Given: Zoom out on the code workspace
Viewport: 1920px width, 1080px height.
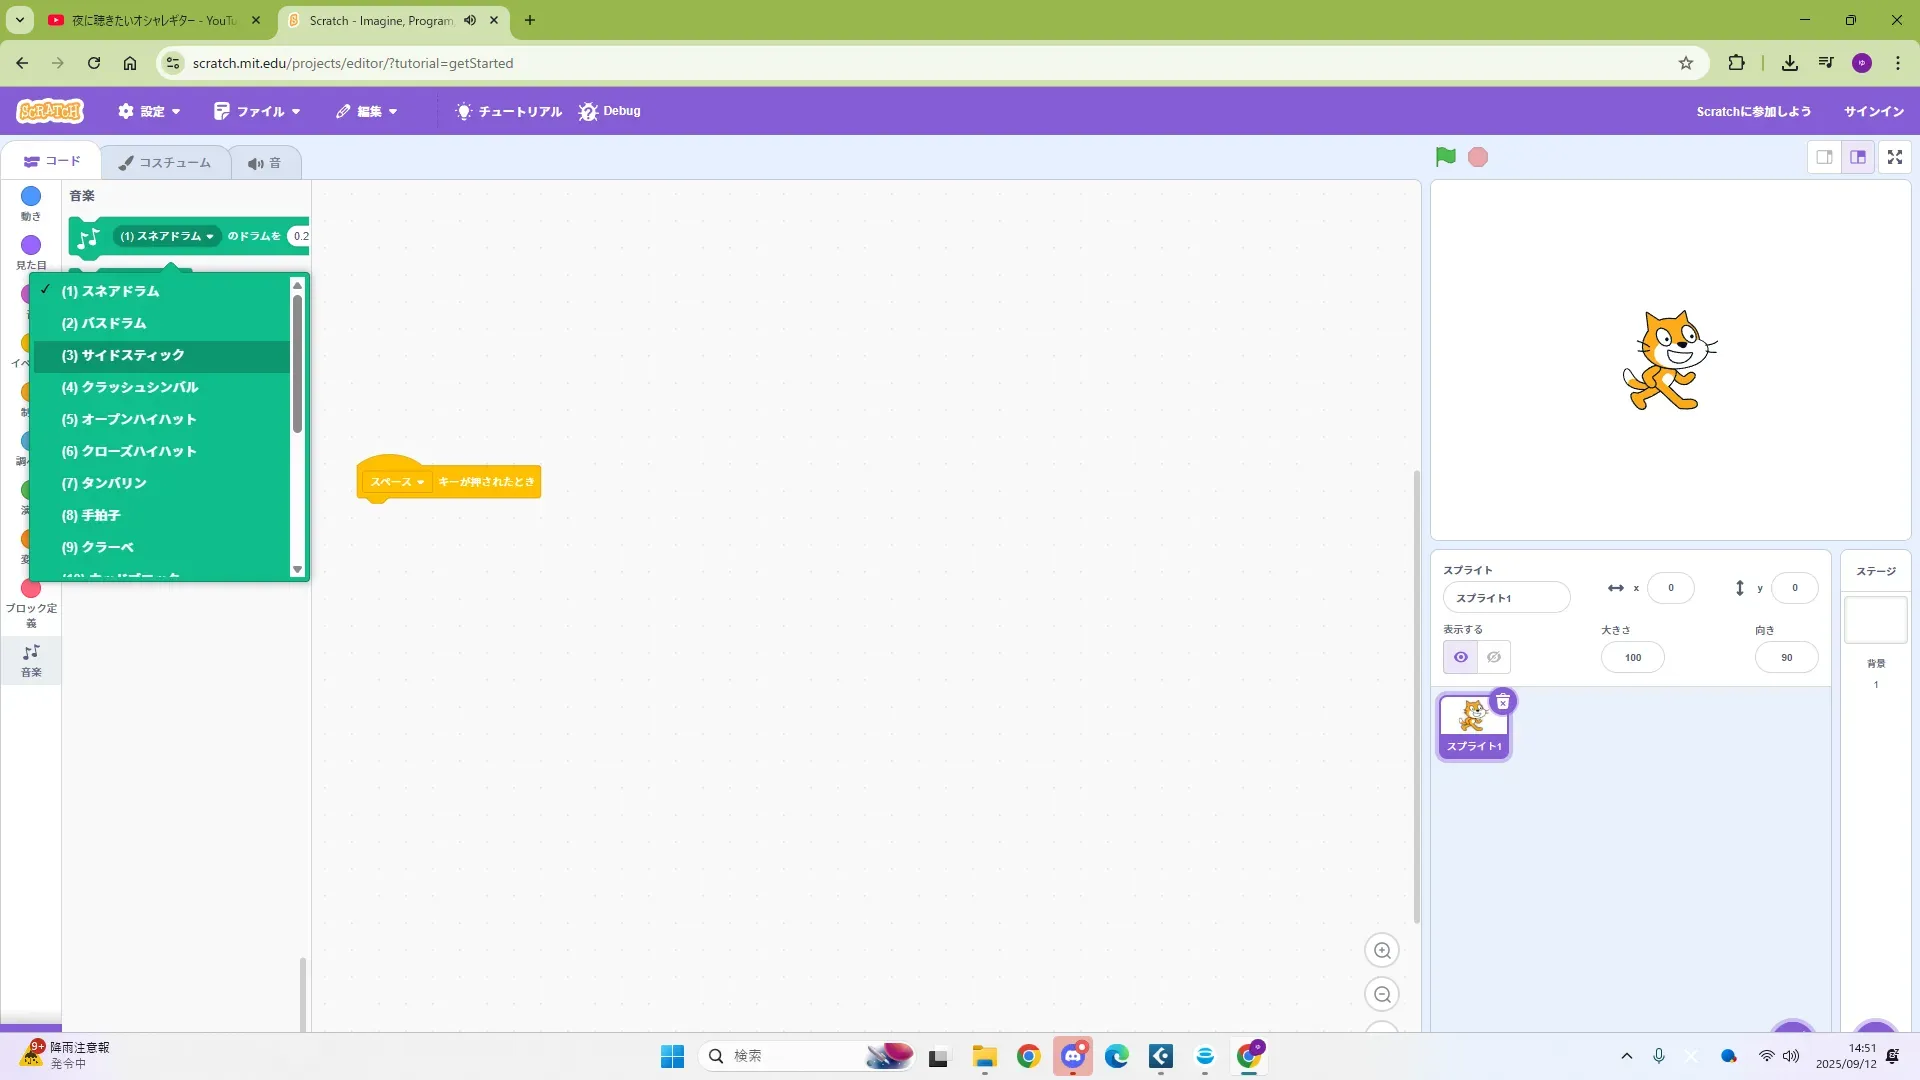Looking at the screenshot, I should [x=1382, y=995].
